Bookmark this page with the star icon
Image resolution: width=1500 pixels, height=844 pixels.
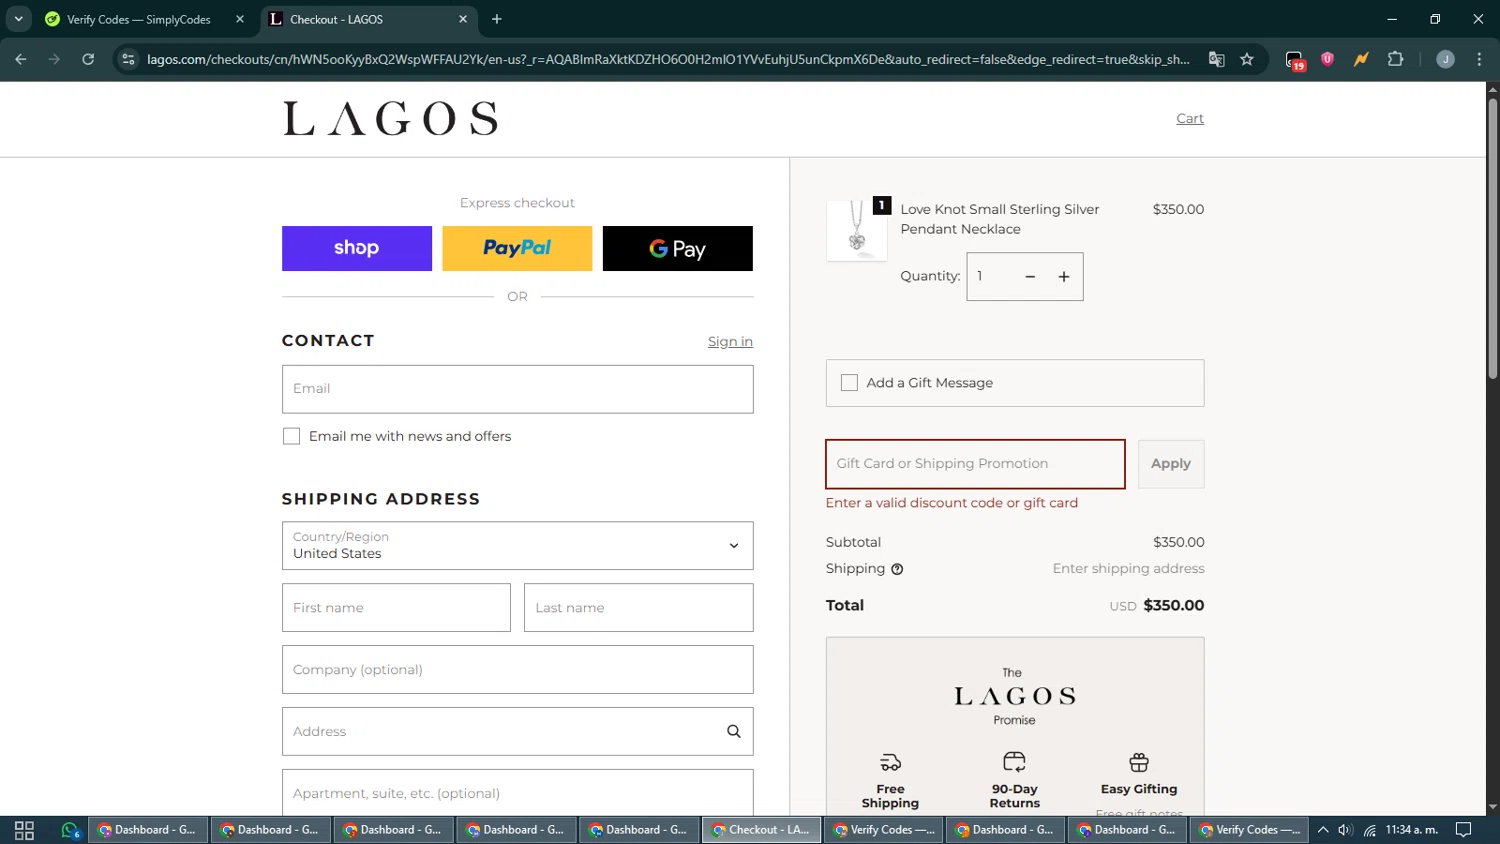1247,59
